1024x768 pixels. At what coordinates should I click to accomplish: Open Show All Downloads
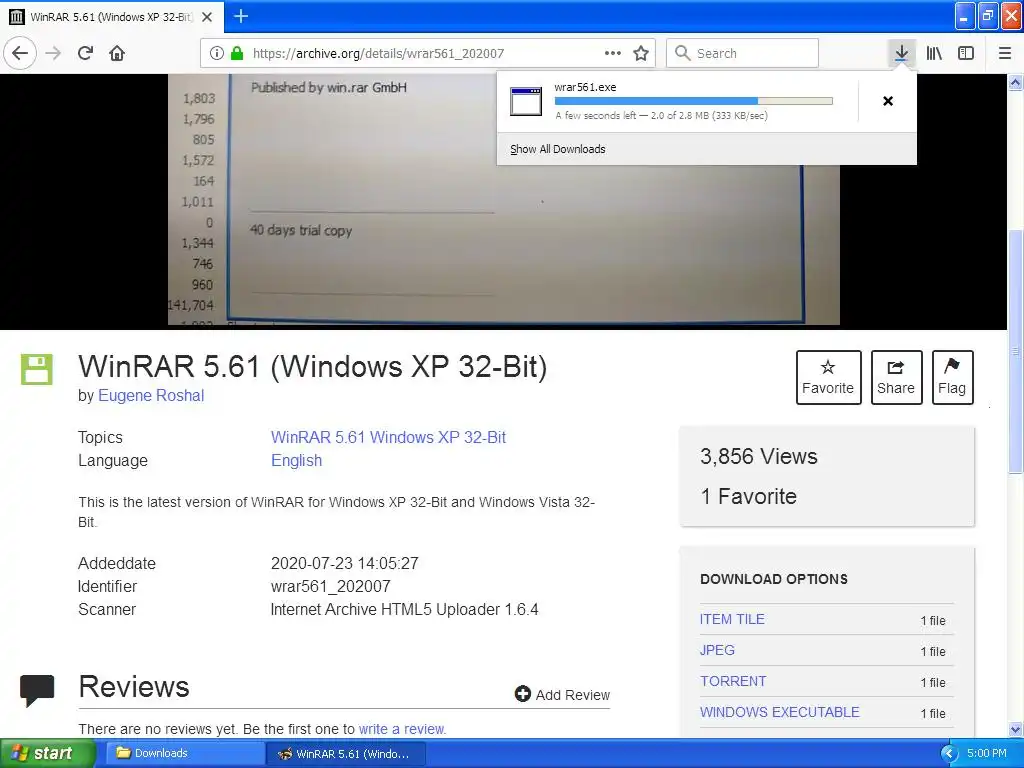[558, 149]
